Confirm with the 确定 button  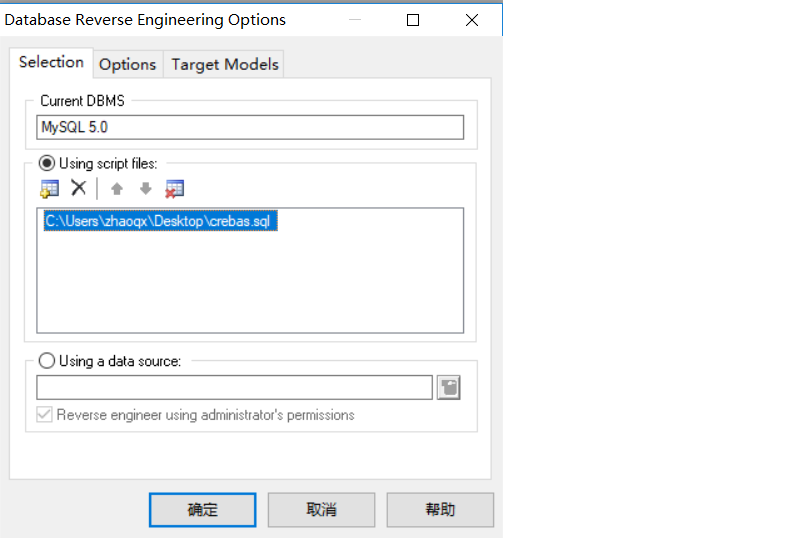click(x=203, y=510)
